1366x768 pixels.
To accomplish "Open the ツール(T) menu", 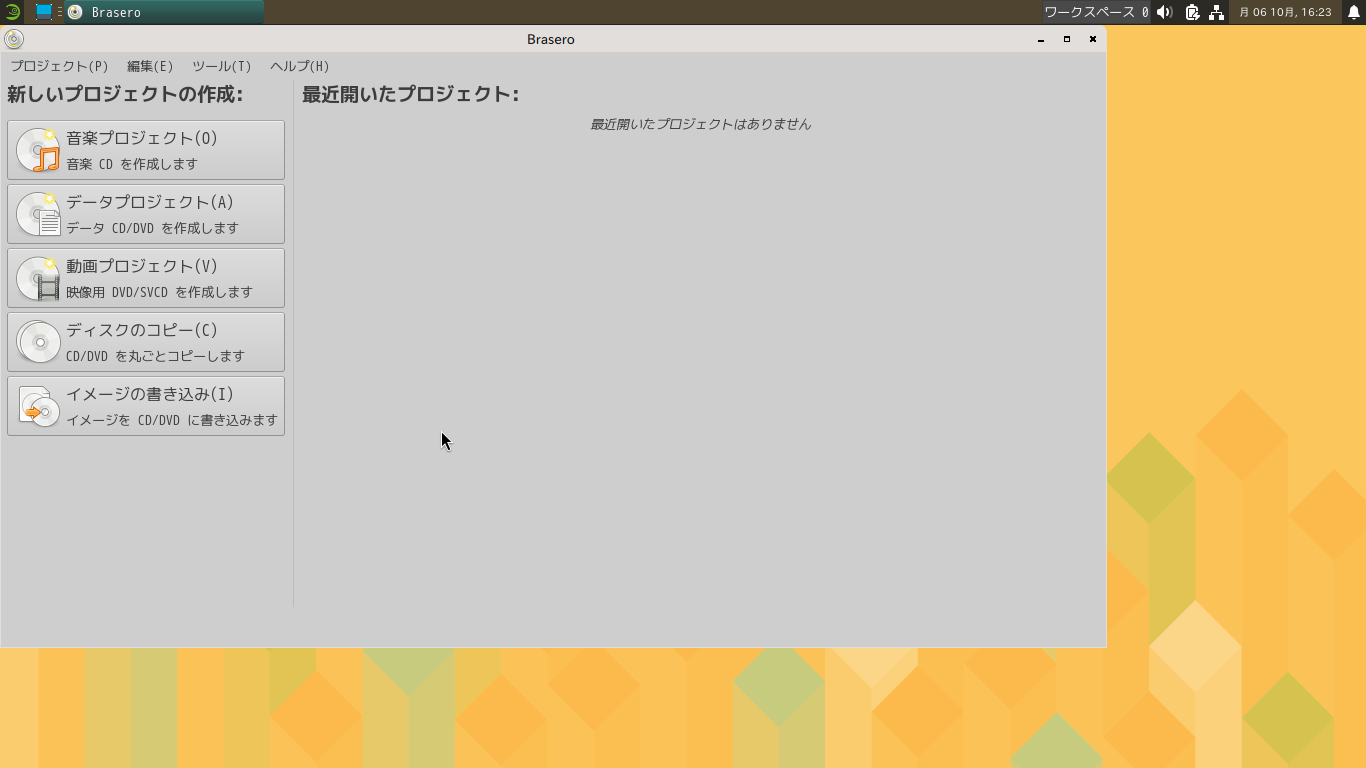I will 221,66.
